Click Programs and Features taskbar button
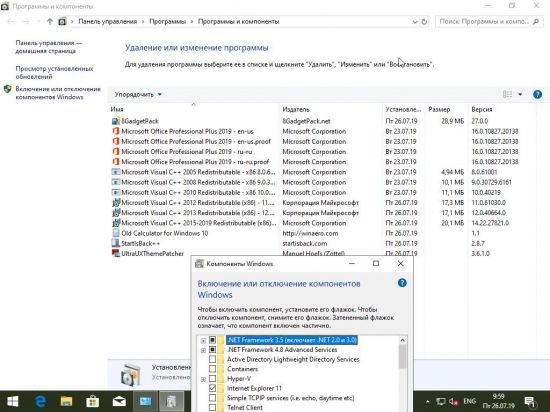 coord(146,401)
